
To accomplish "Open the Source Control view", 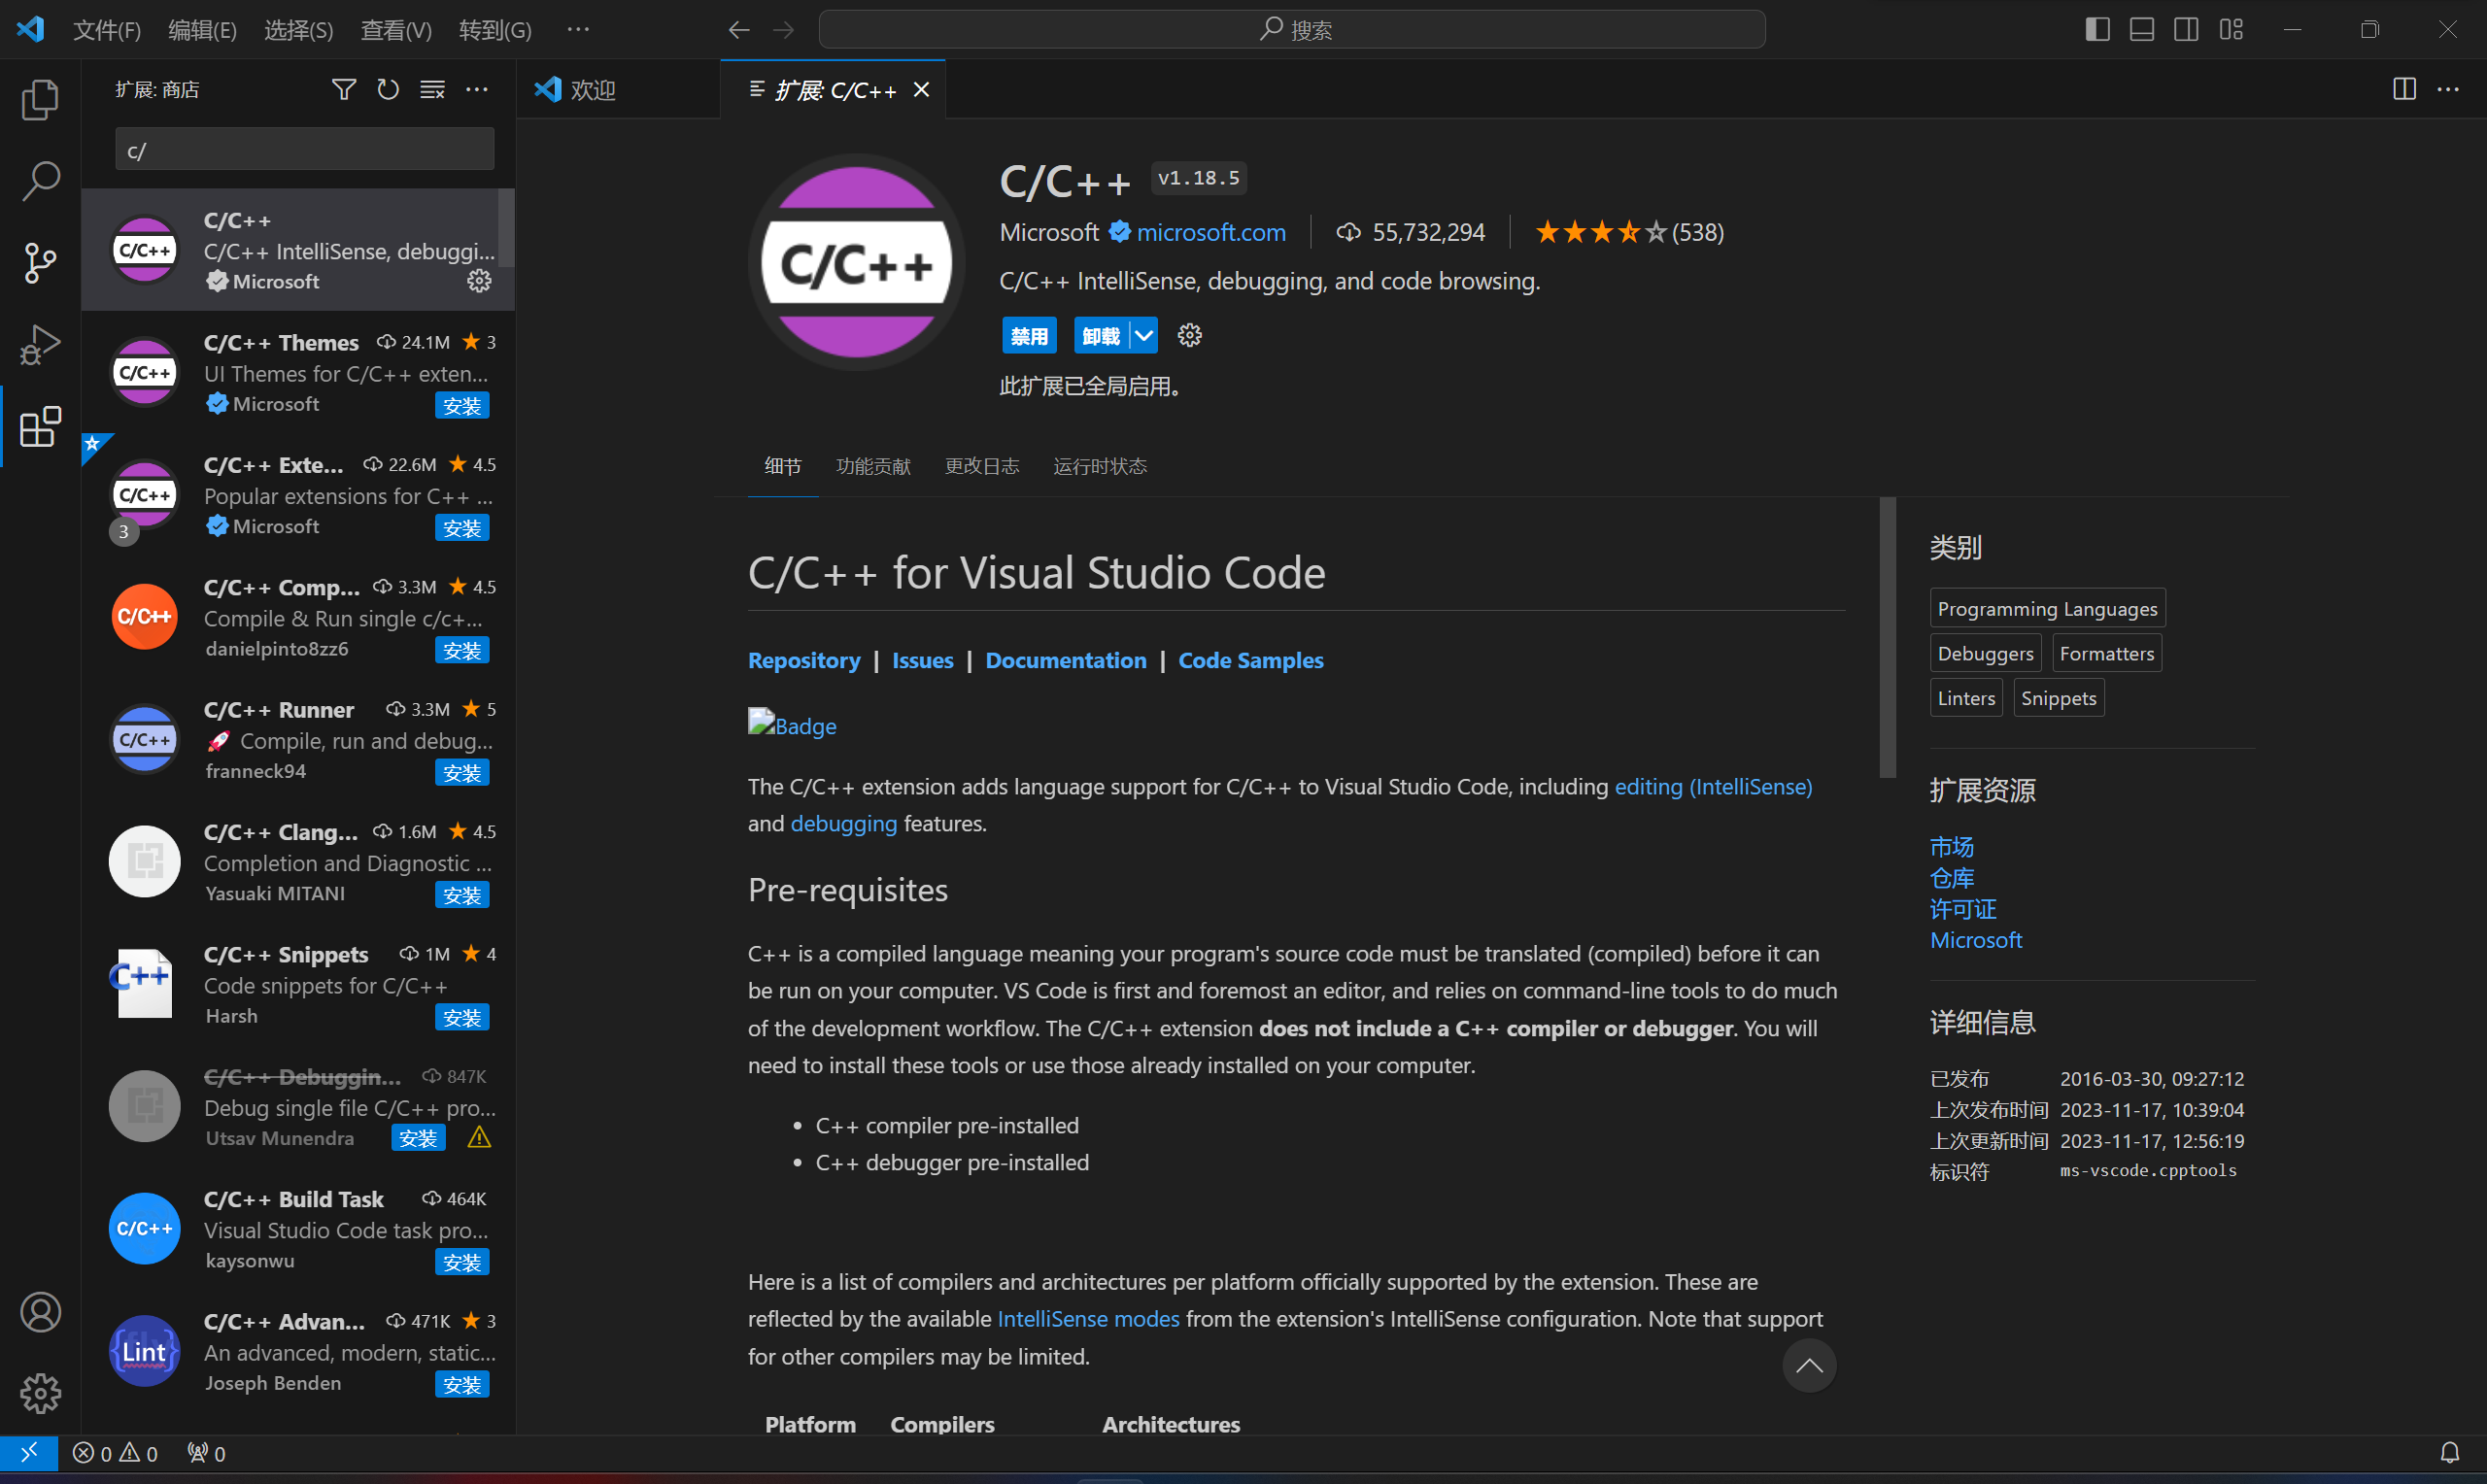I will tap(40, 263).
